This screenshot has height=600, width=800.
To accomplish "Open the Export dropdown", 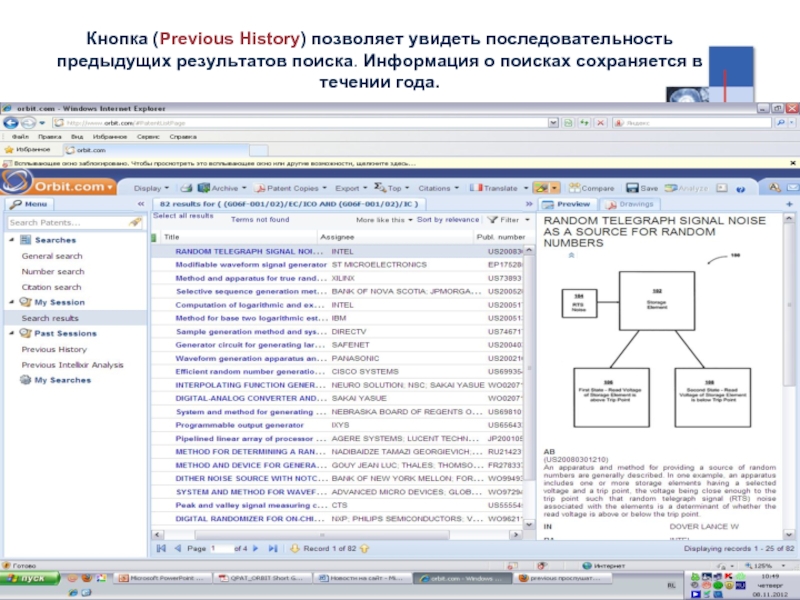I will pyautogui.click(x=351, y=188).
